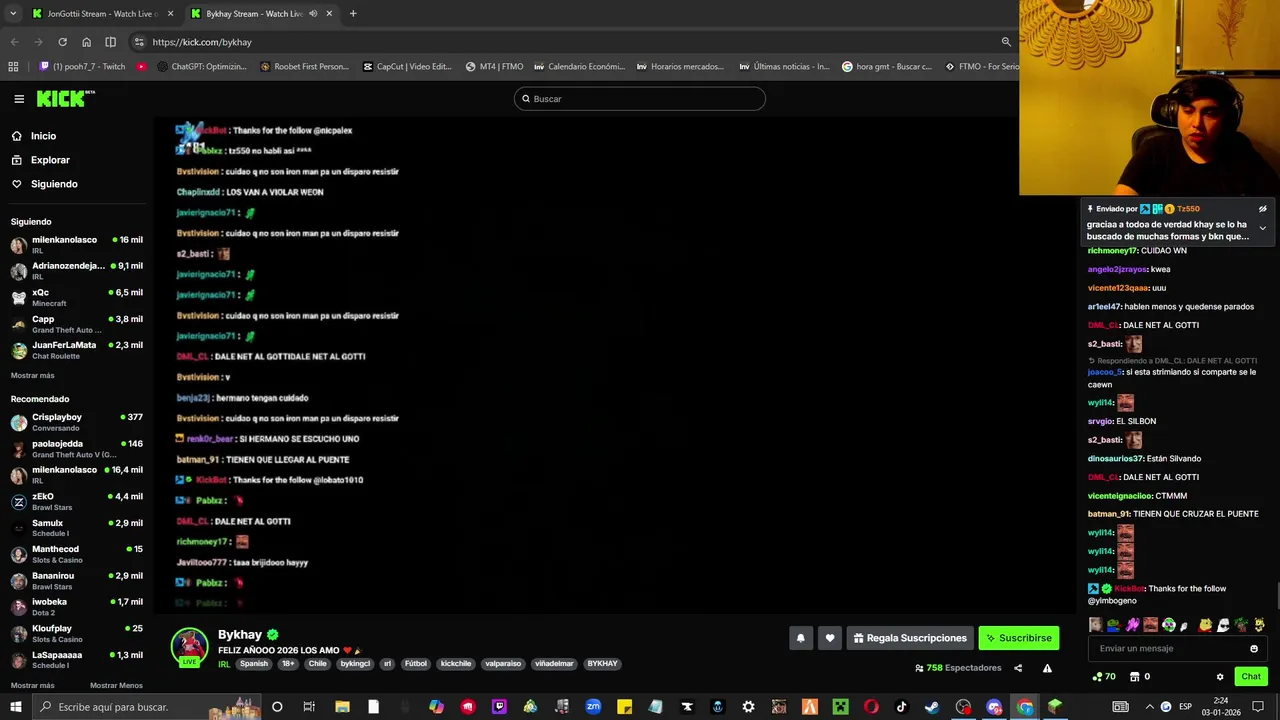Open xQc Minecraft channel in sidebar

pos(76,297)
